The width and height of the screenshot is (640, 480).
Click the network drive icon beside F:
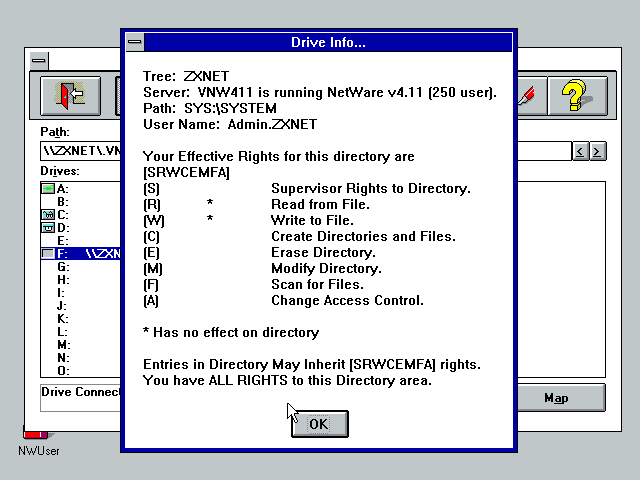coord(48,254)
